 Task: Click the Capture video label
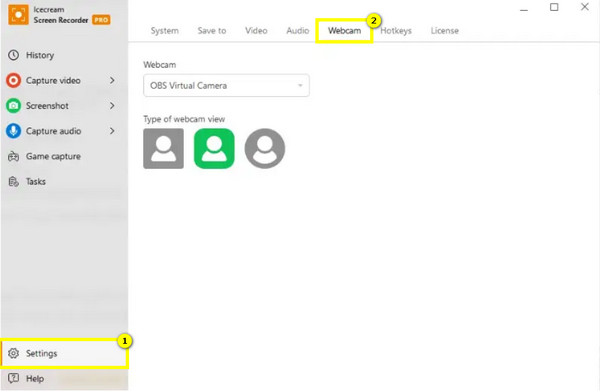coord(53,80)
